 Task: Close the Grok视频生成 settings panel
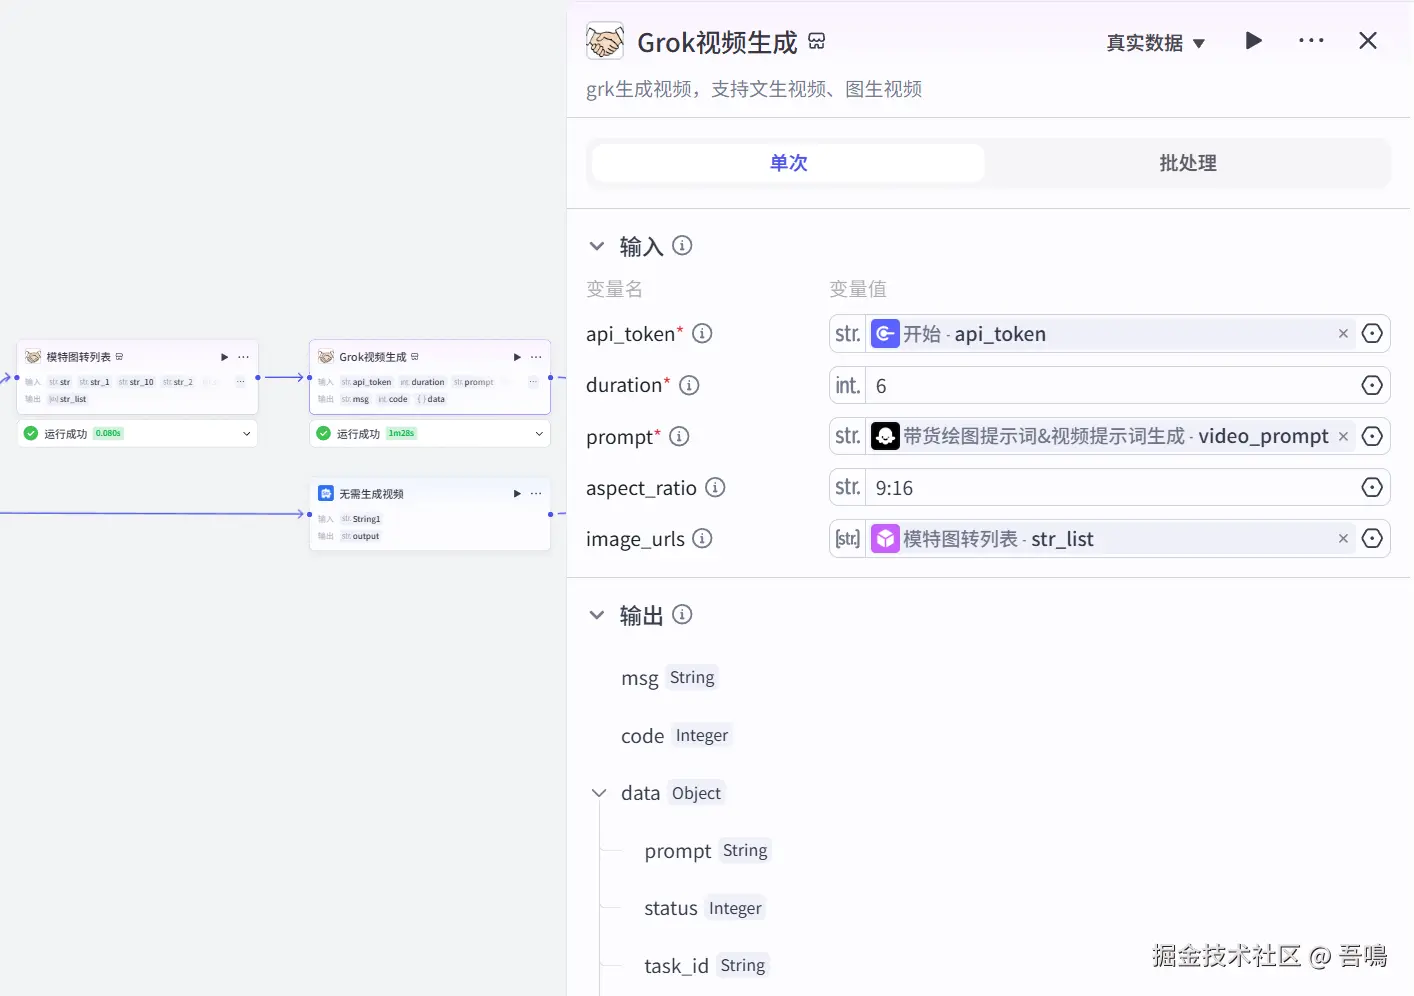pos(1368,41)
